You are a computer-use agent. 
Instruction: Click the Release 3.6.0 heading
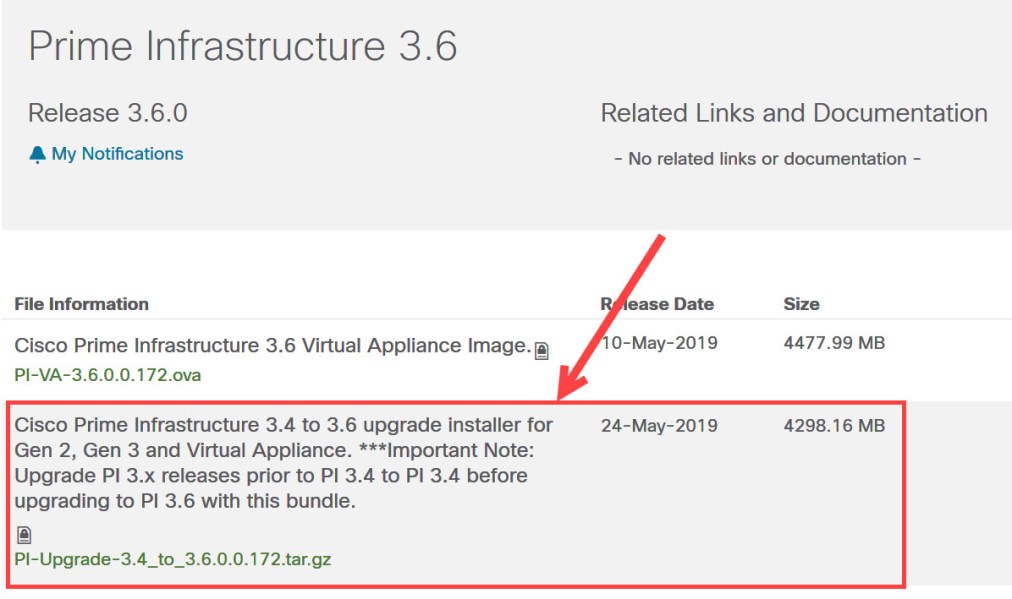tap(105, 113)
